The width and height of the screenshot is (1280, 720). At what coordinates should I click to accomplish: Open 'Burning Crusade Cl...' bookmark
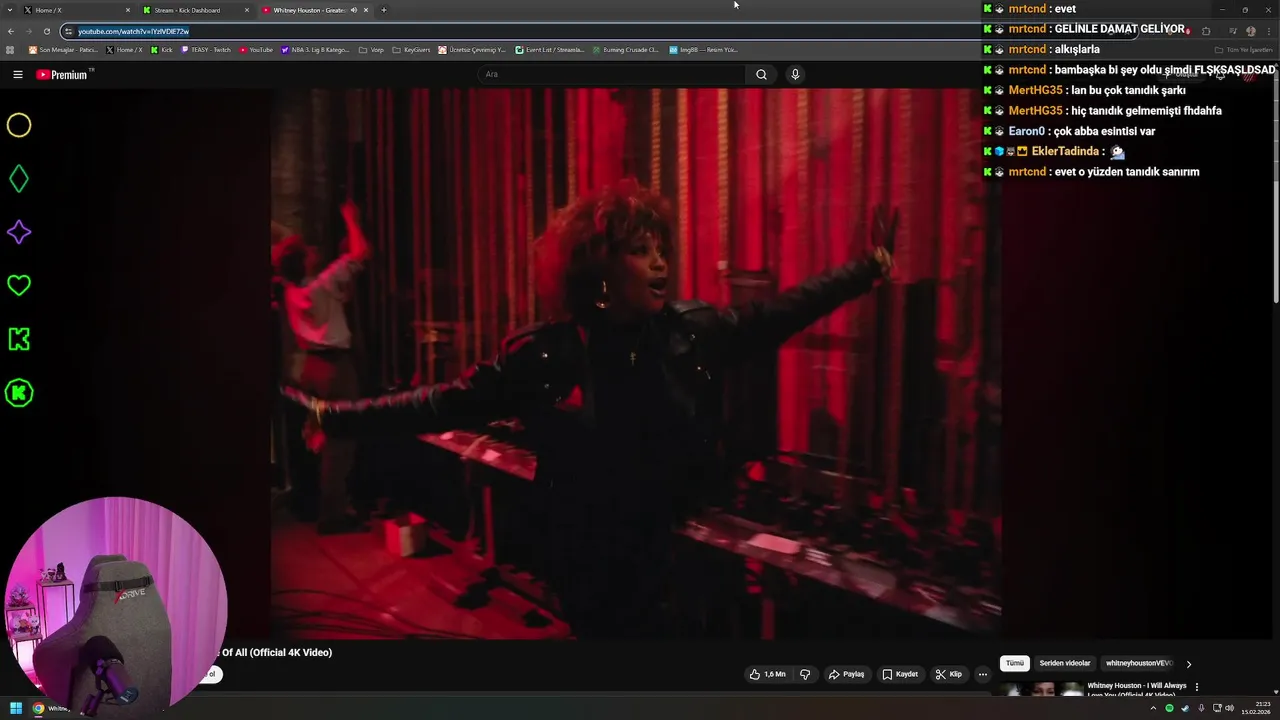[625, 49]
